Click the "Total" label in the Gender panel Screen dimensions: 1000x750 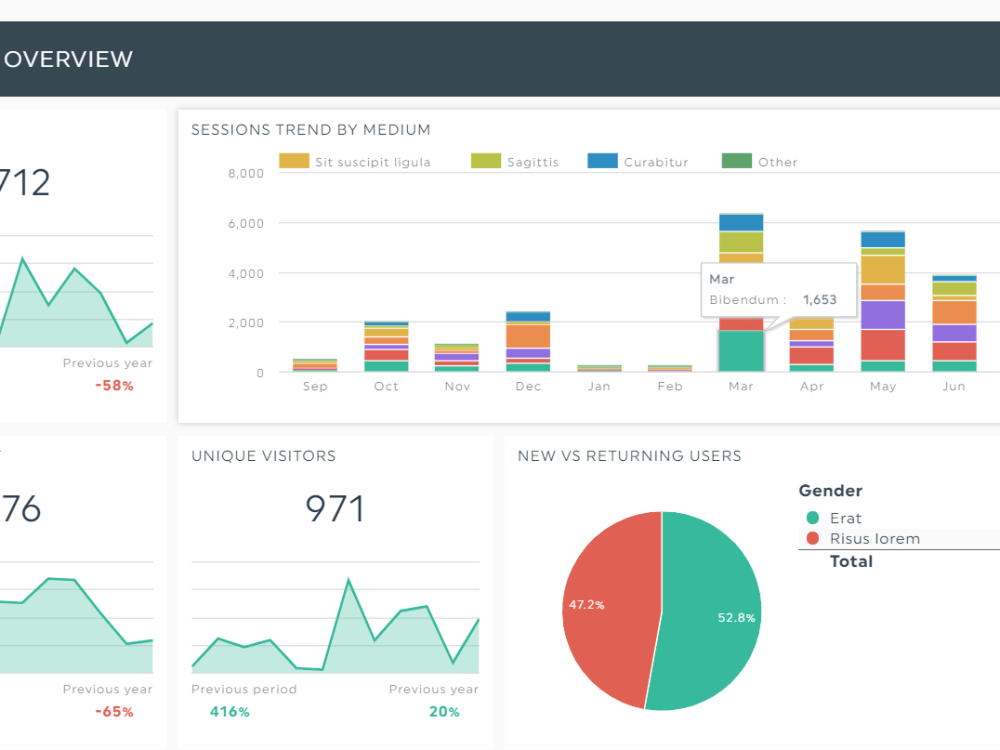click(851, 561)
